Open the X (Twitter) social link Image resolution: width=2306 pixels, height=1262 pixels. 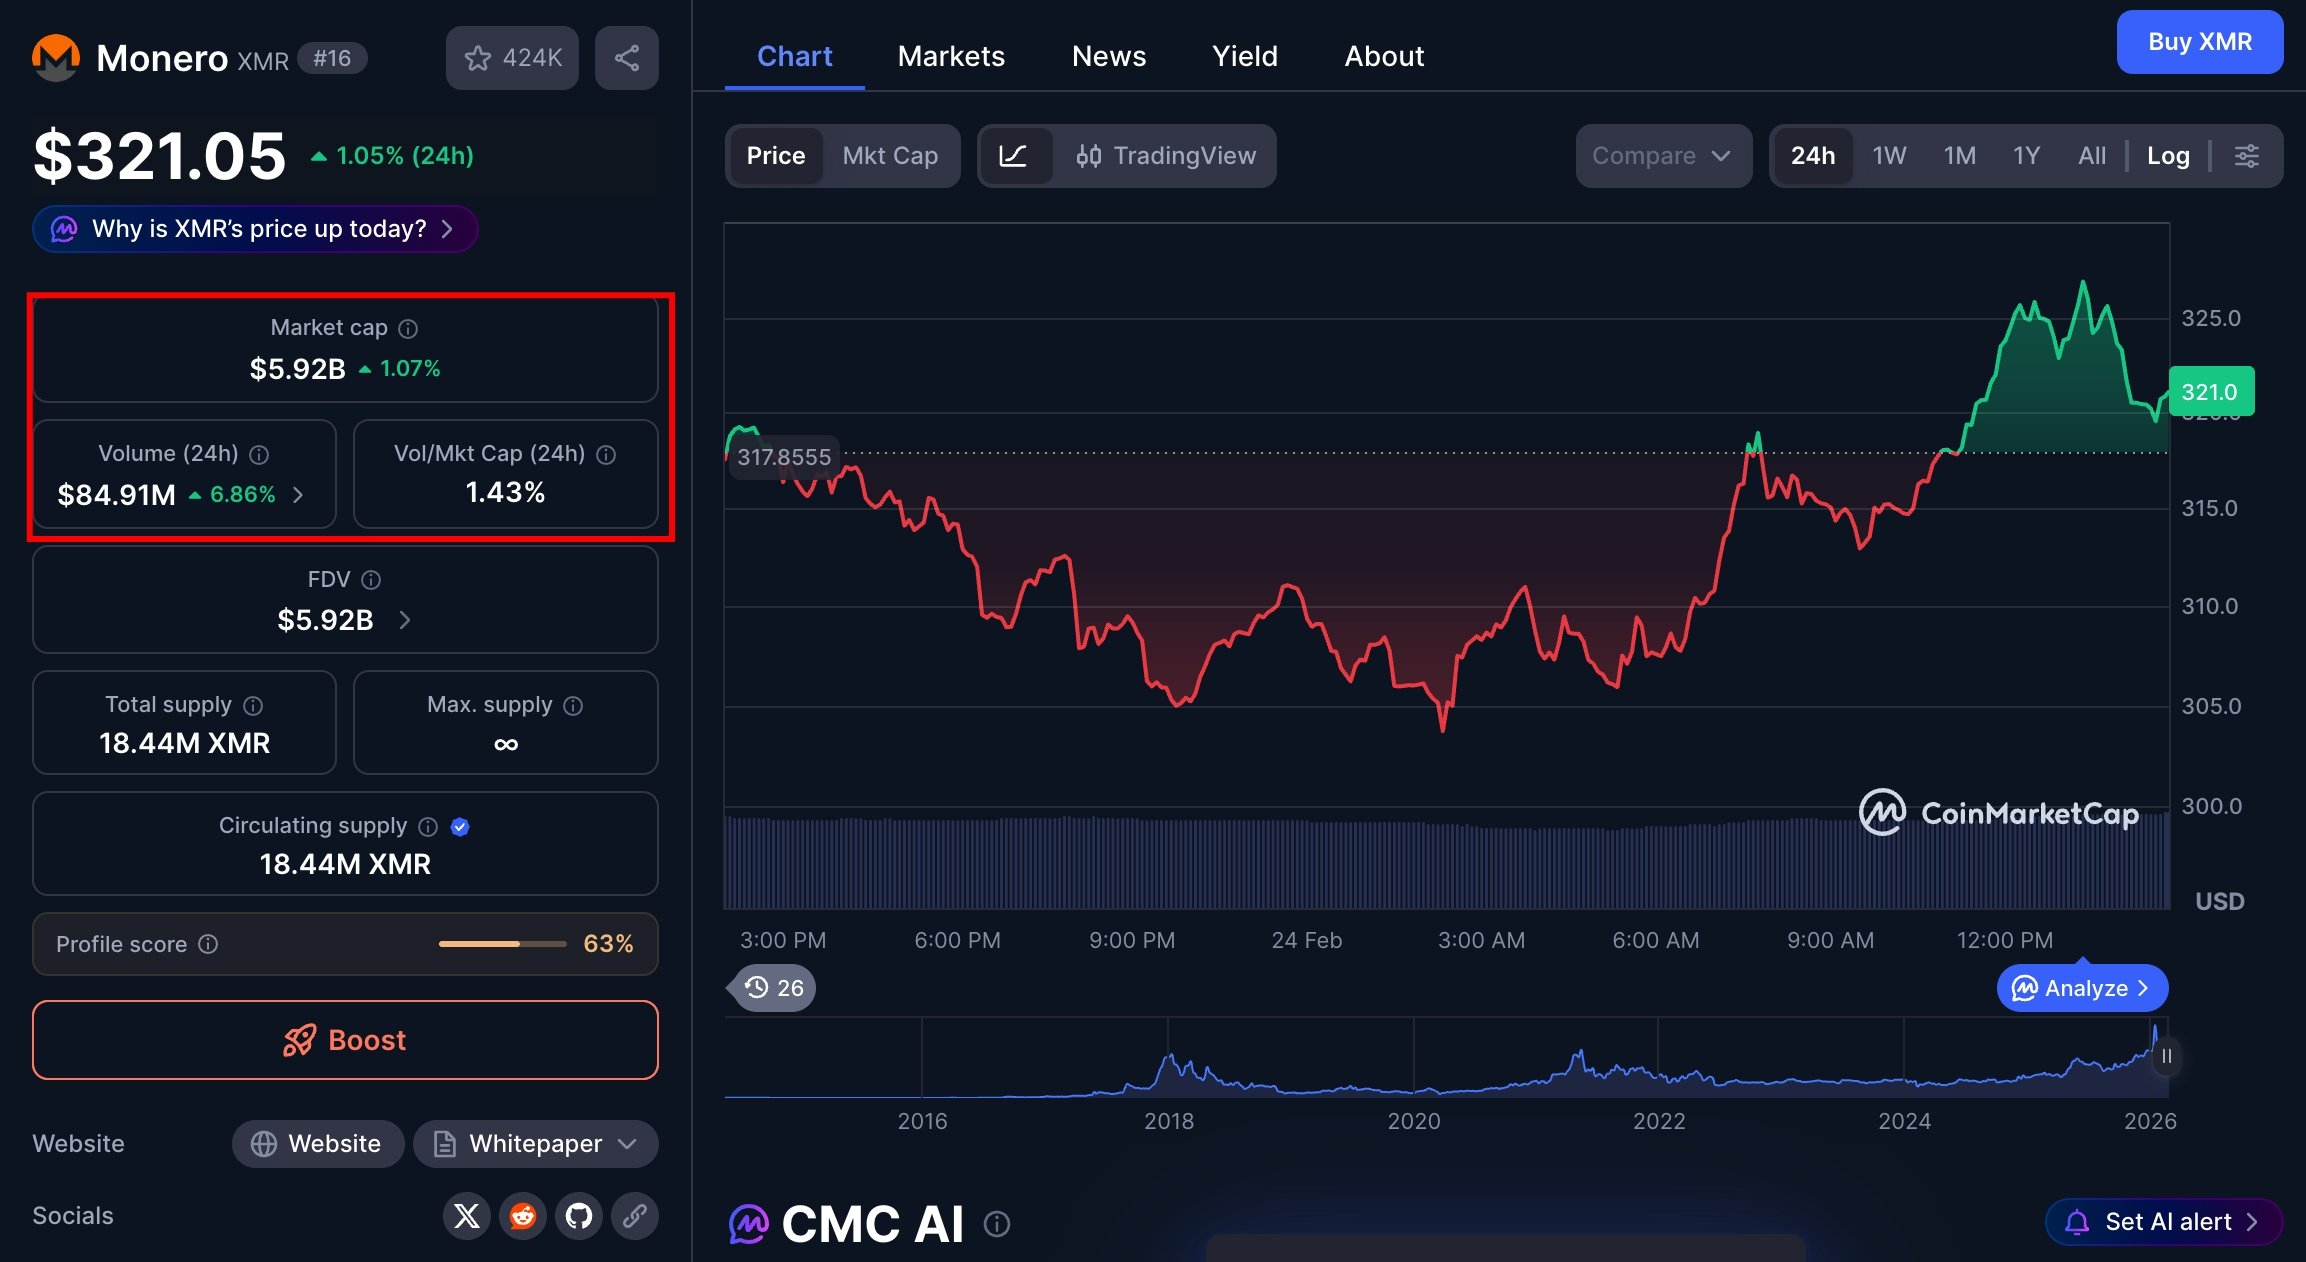pos(466,1216)
